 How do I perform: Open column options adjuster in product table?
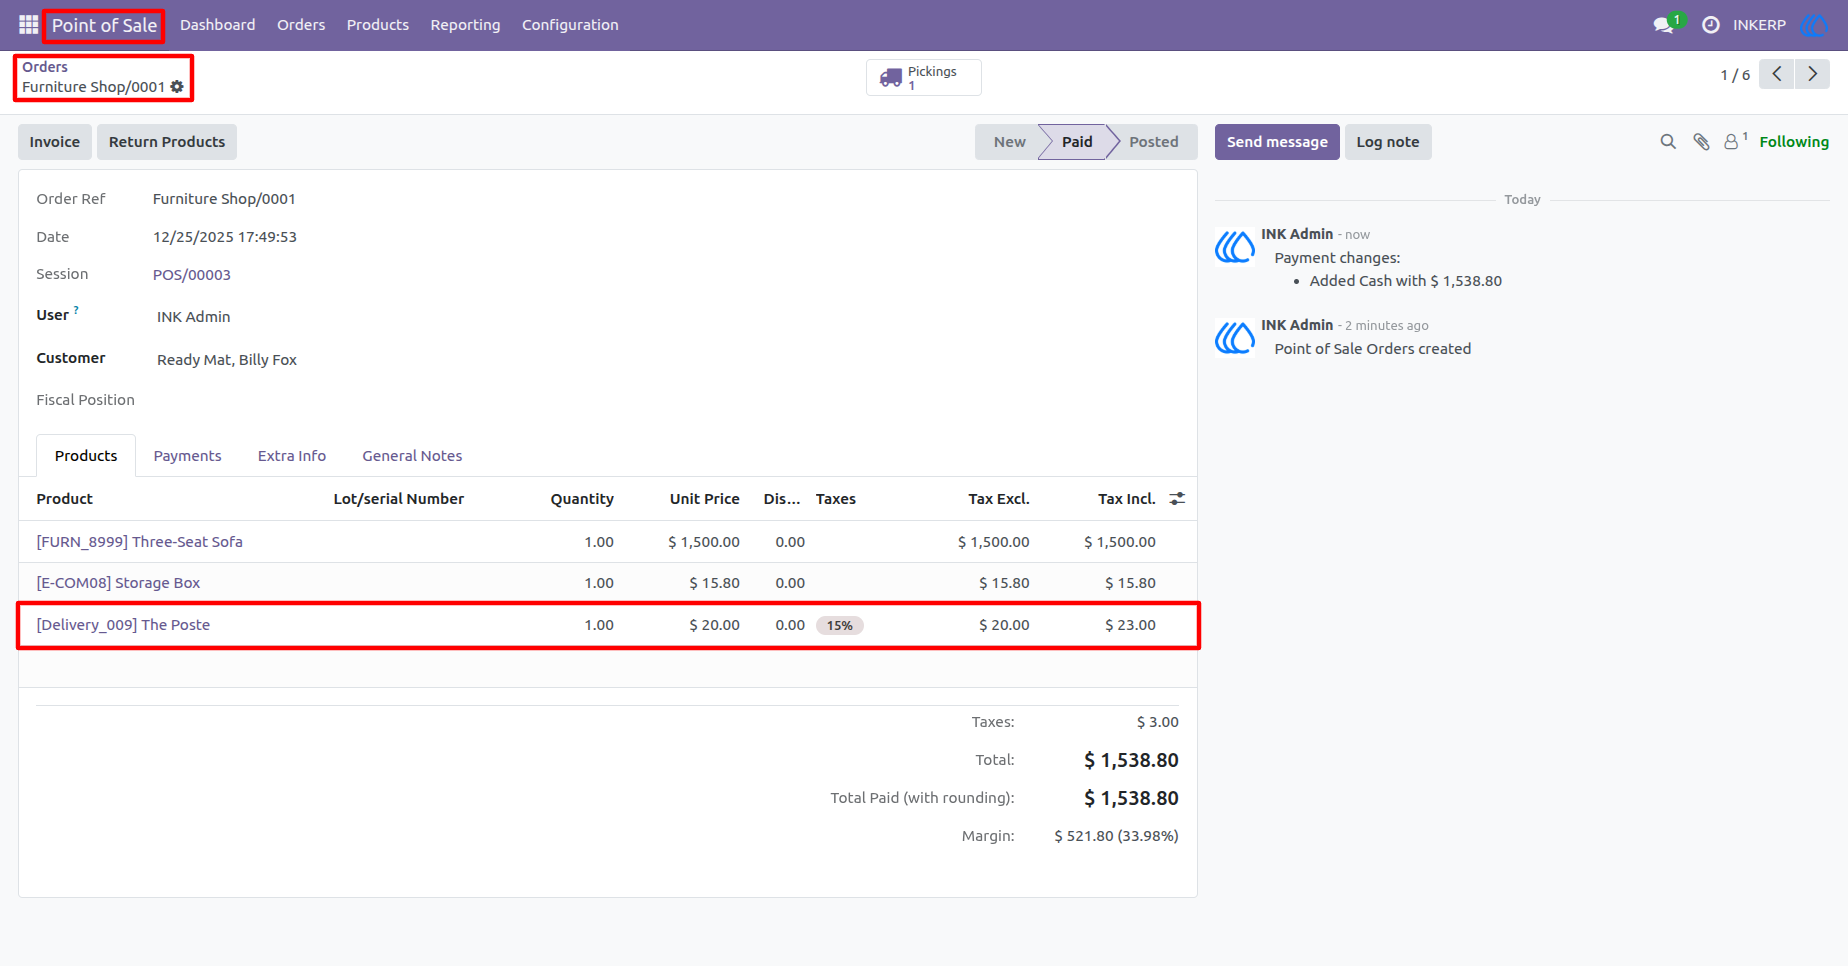[x=1177, y=498]
